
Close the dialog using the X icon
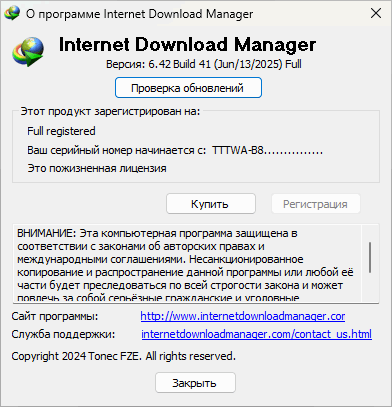pos(376,14)
